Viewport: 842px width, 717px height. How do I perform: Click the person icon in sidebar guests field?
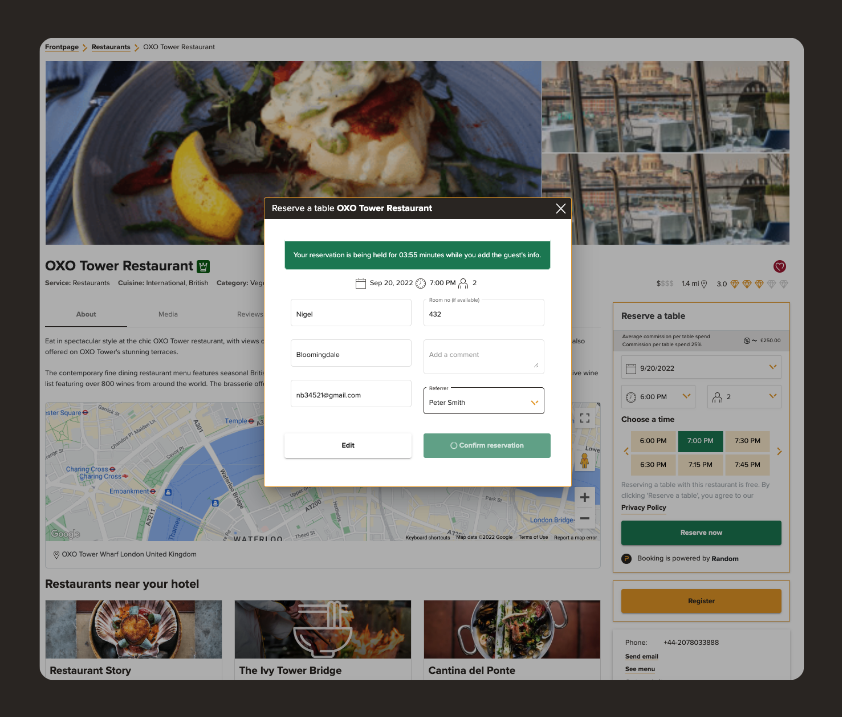click(x=717, y=397)
